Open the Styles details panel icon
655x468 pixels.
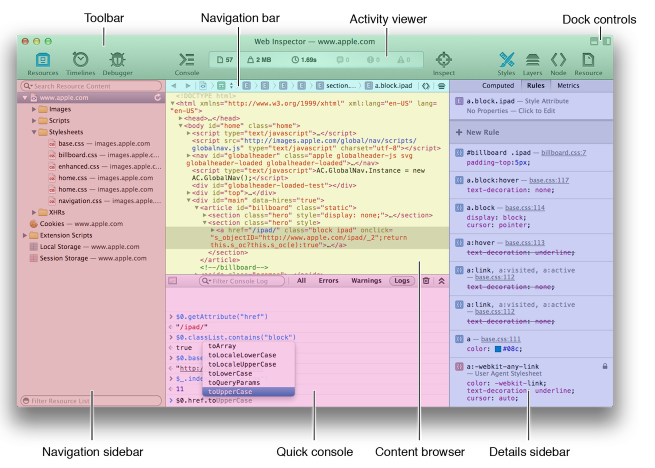click(x=506, y=60)
